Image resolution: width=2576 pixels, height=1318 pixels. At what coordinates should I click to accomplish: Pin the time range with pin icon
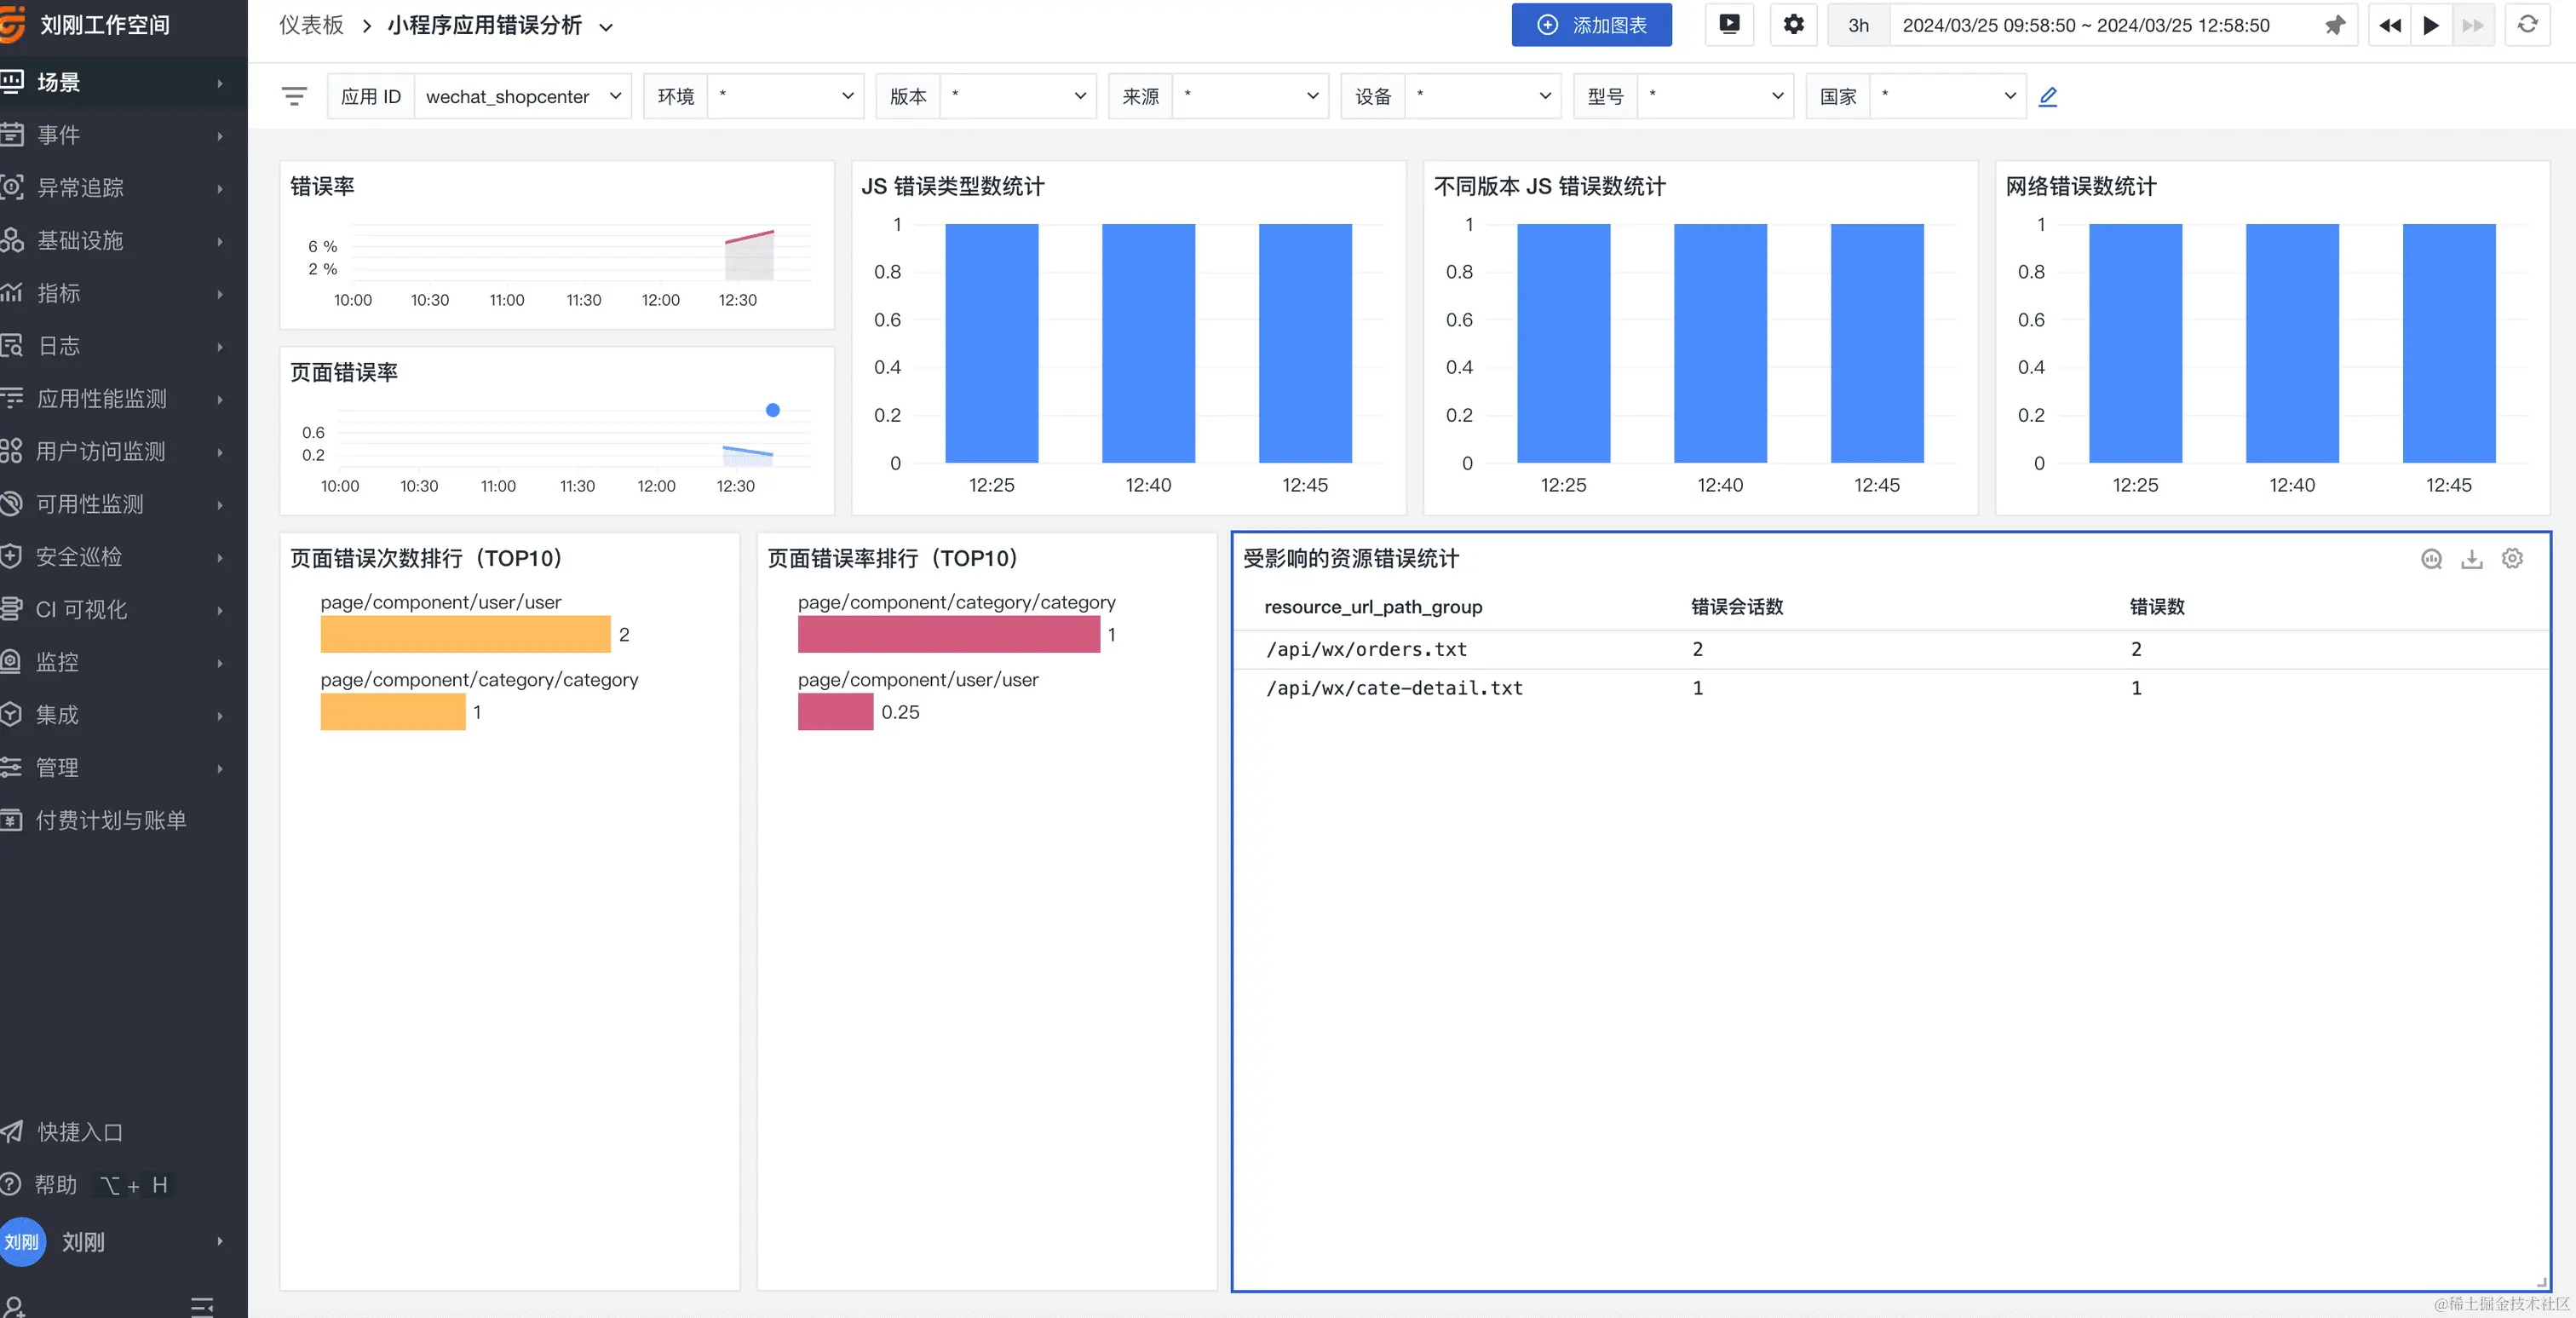tap(2334, 25)
